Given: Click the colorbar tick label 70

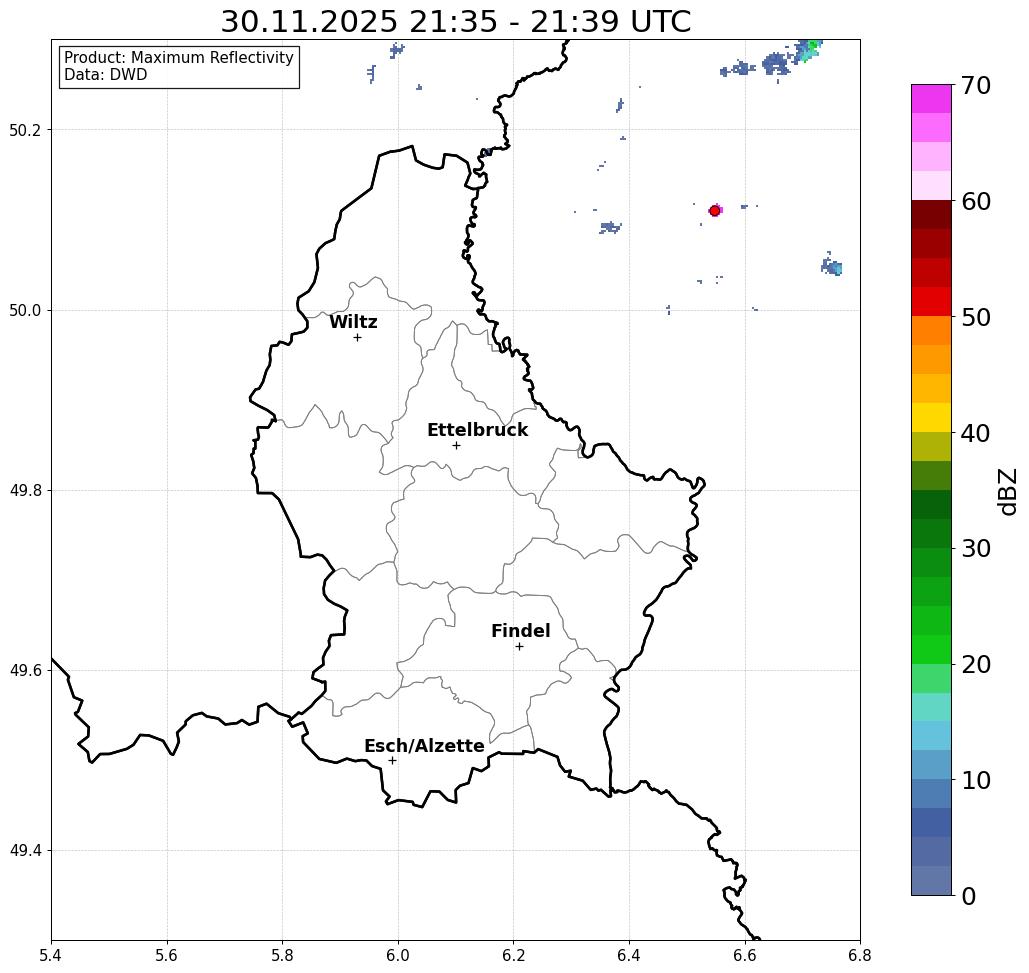Looking at the screenshot, I should point(975,85).
